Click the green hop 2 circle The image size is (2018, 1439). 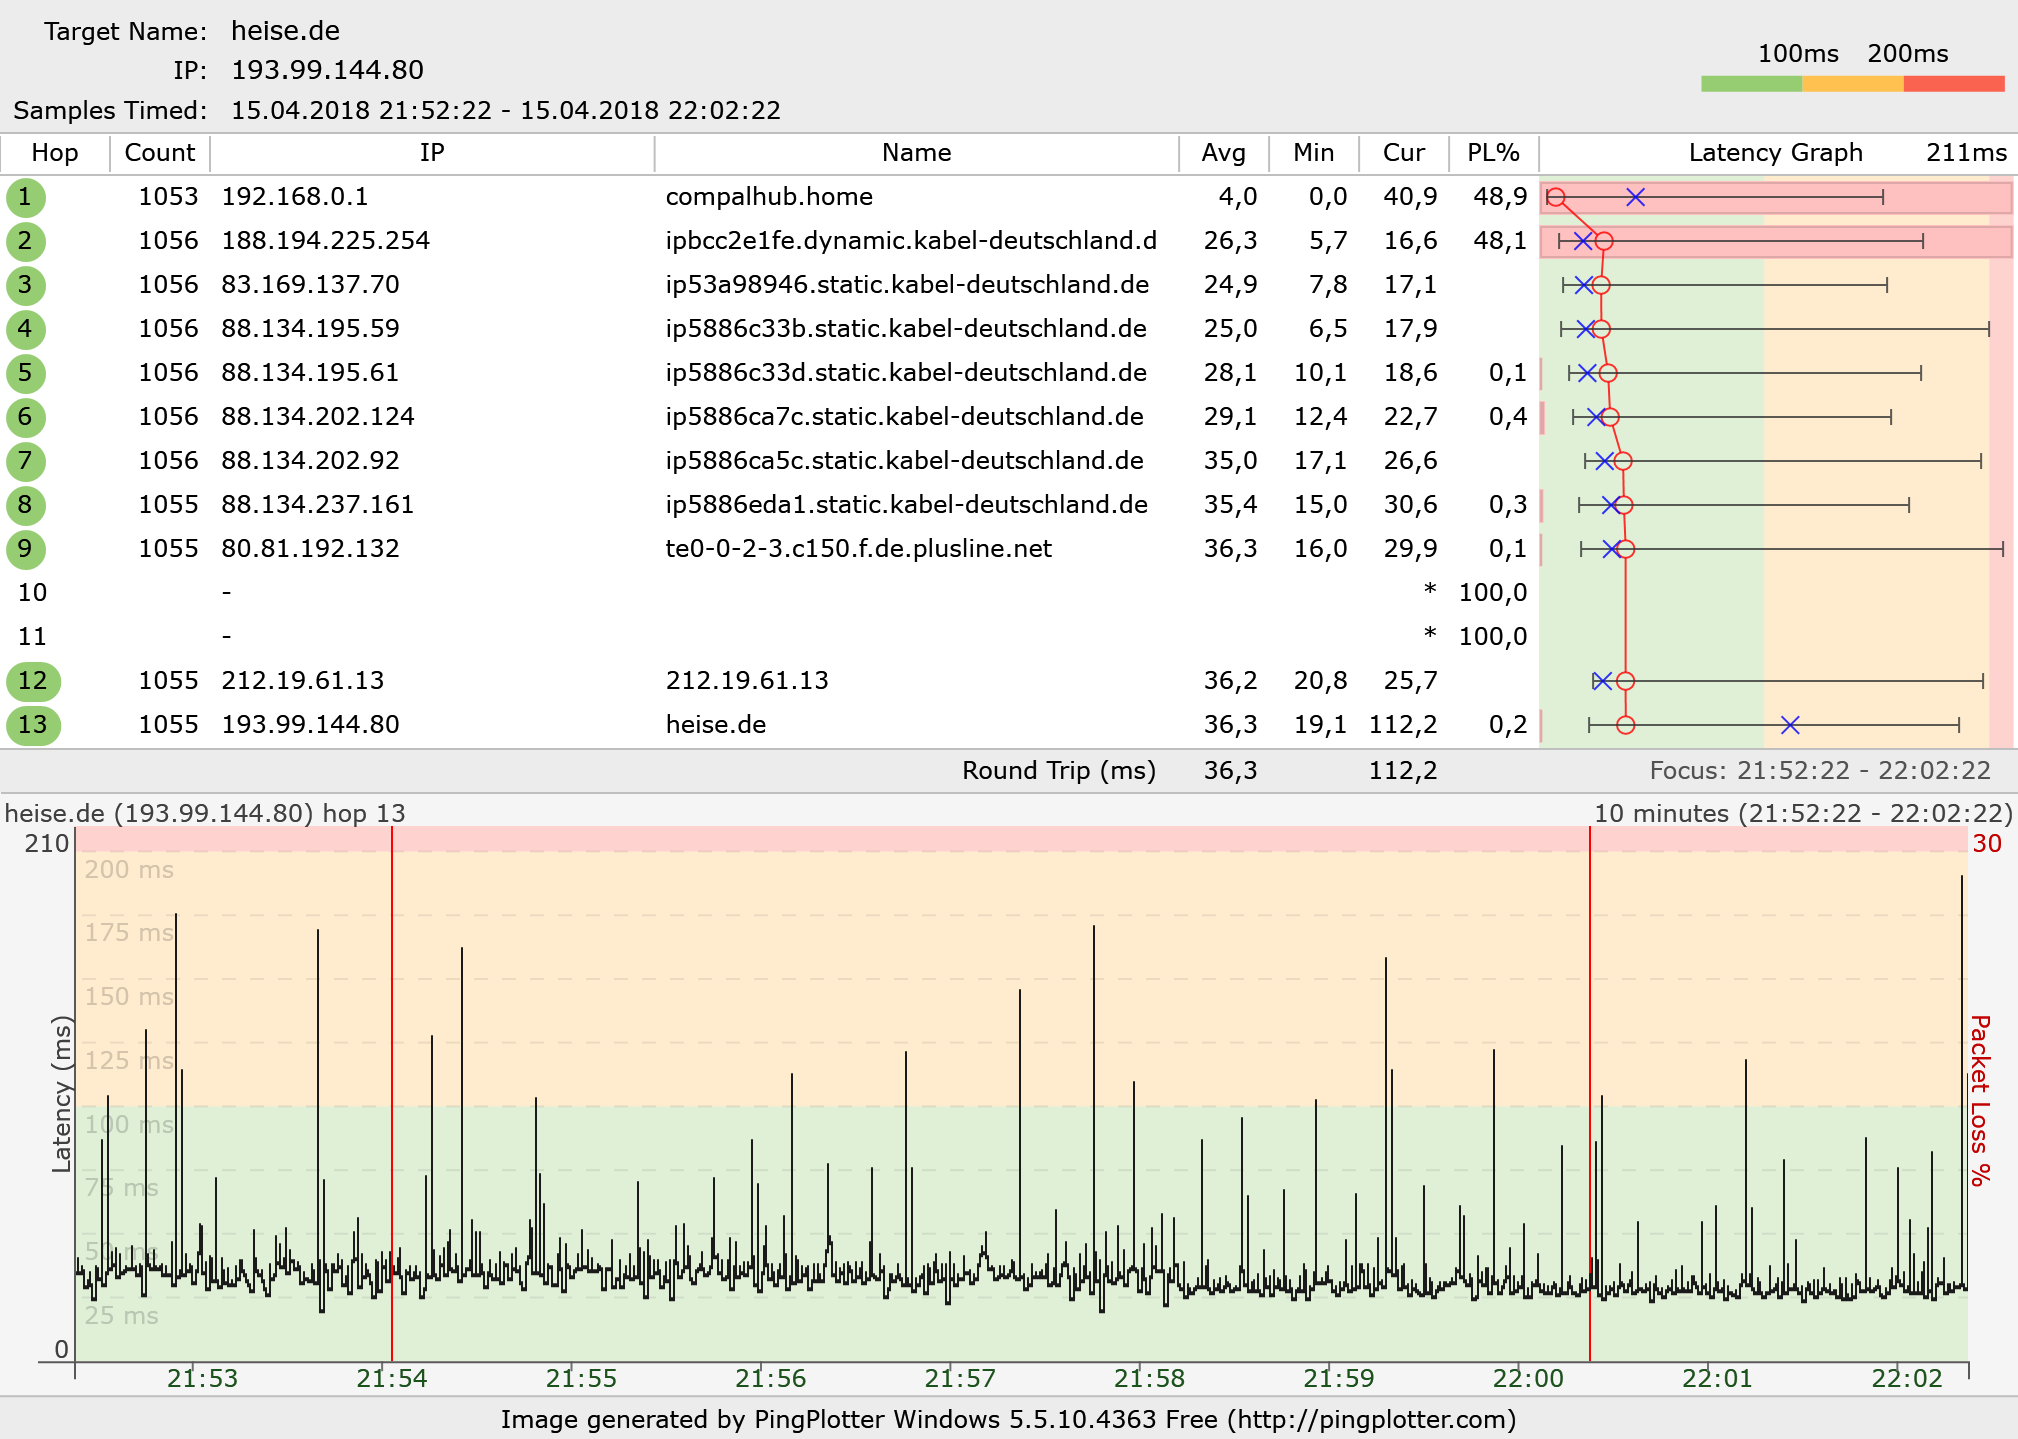[25, 241]
